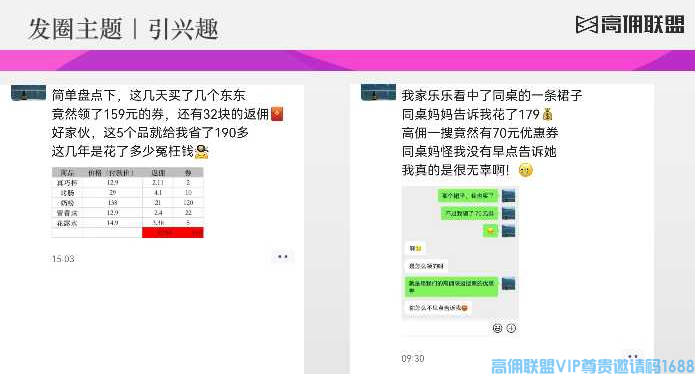
Task: Select line 同桌妈妈告诉我花了179
Action: [471, 114]
